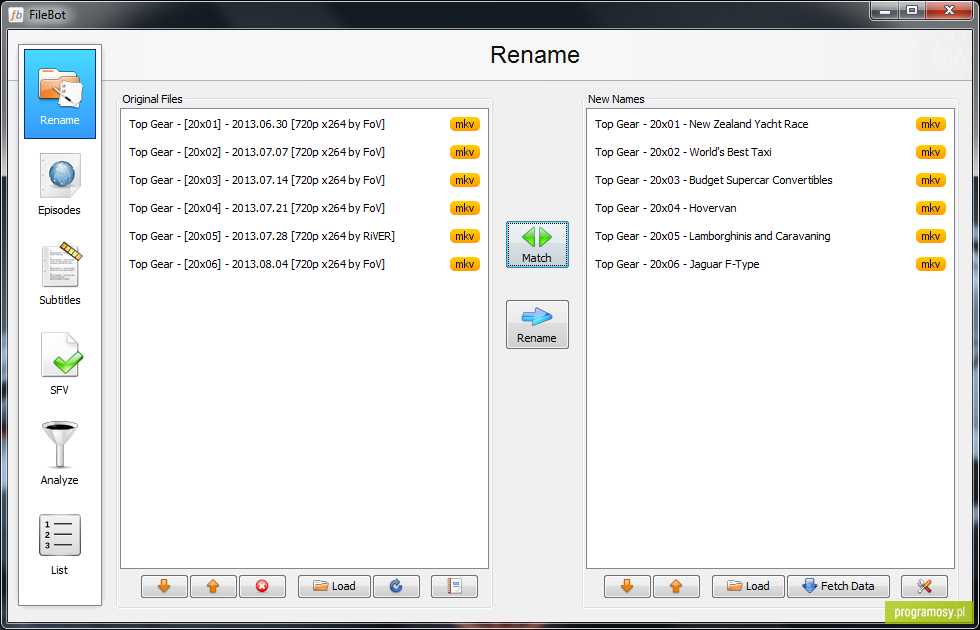Open the List panel
Viewport: 980px width, 630px height.
[60, 544]
